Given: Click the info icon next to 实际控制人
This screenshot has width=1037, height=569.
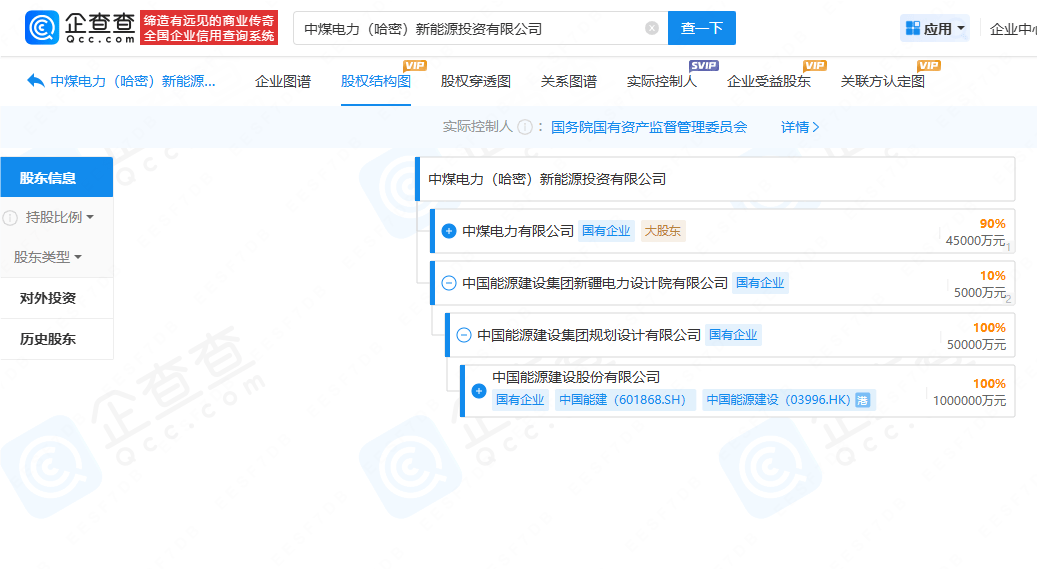Looking at the screenshot, I should [x=524, y=127].
